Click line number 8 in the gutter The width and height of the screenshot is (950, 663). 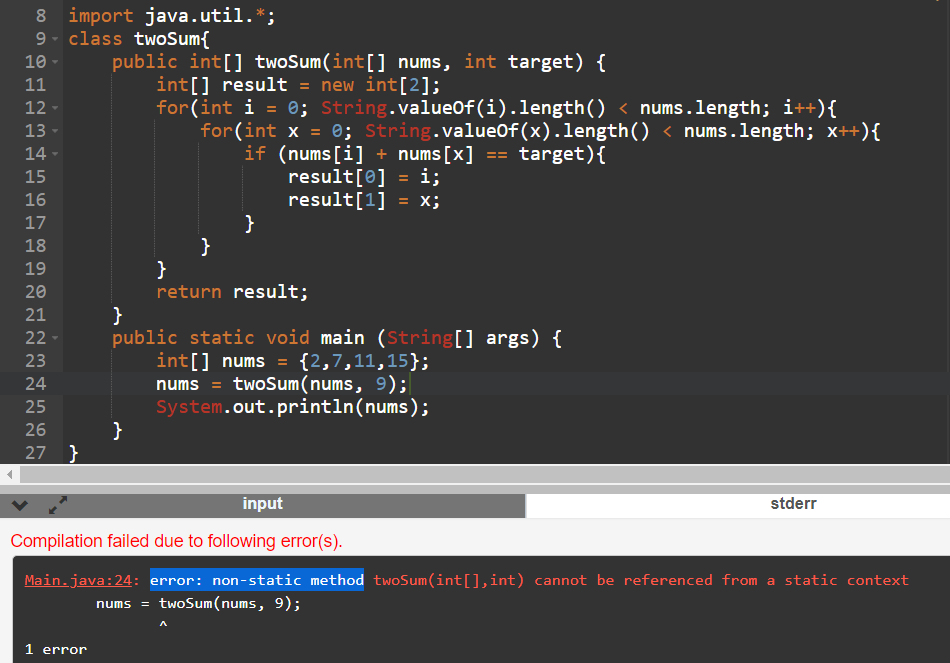[41, 16]
